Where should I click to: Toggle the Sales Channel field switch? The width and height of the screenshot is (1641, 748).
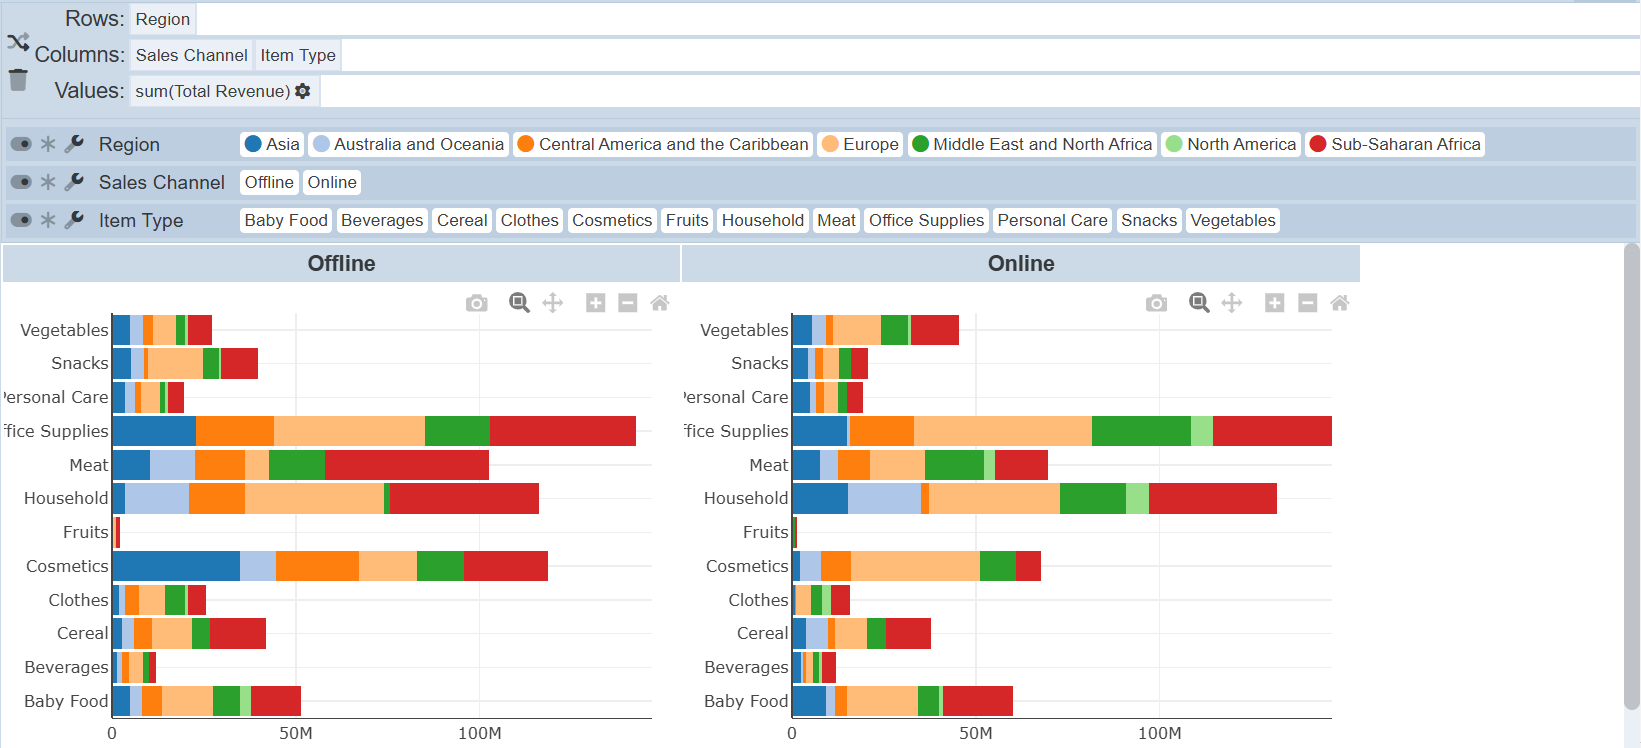pyautogui.click(x=21, y=182)
